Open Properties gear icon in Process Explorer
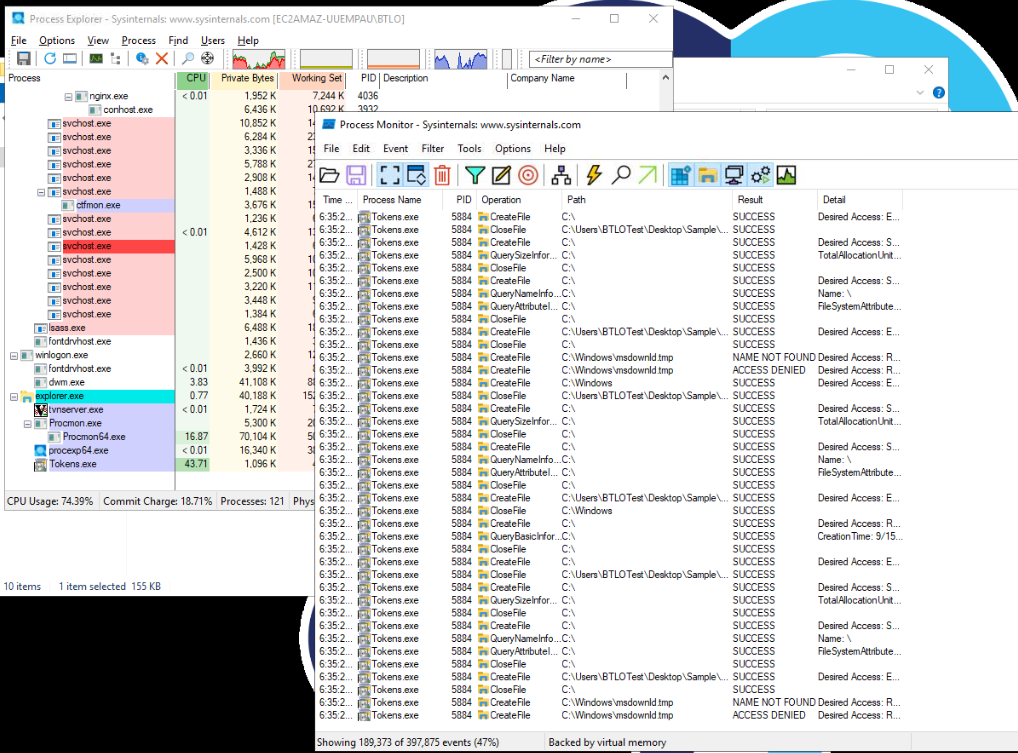Image resolution: width=1018 pixels, height=753 pixels. (142, 58)
